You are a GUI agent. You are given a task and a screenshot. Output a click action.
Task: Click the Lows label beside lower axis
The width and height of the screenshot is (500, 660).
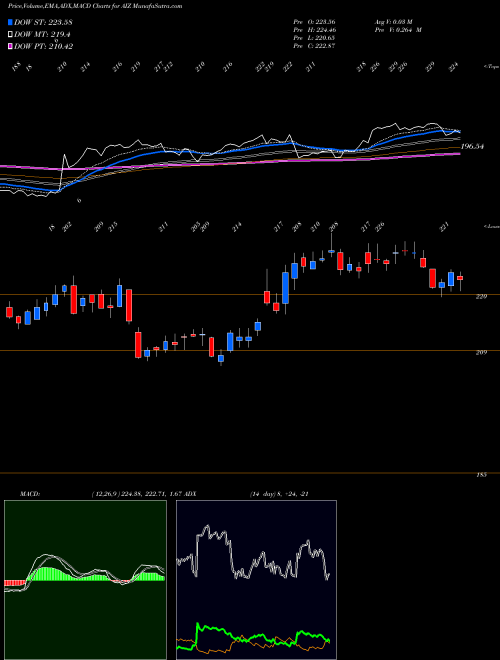click(x=491, y=226)
